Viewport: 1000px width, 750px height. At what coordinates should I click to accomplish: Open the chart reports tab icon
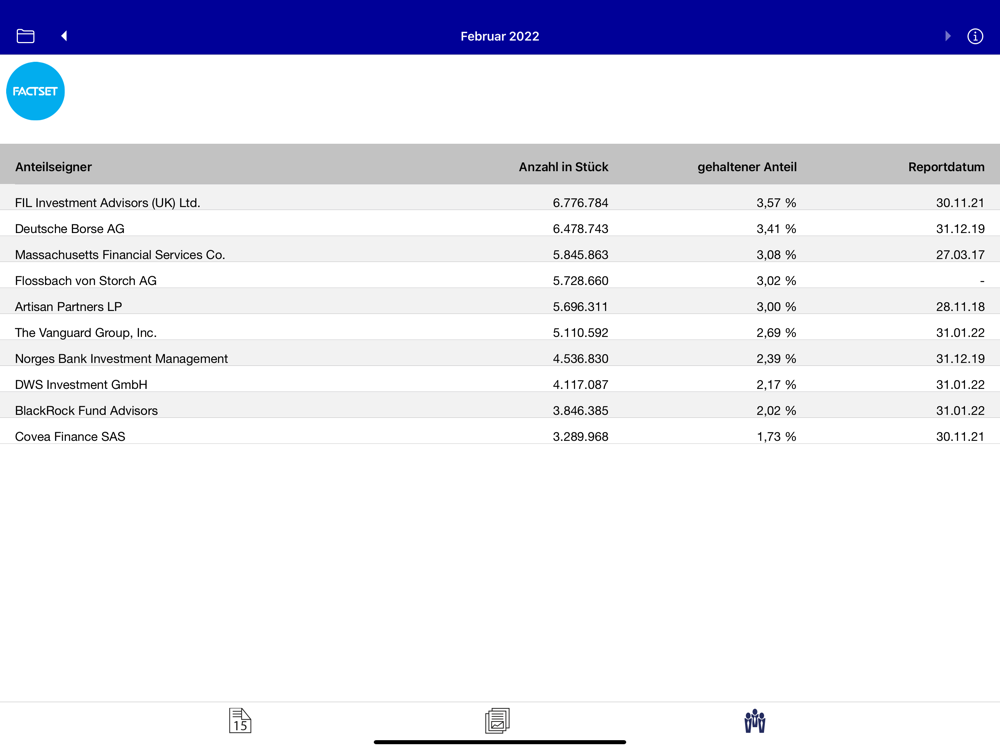[x=497, y=721]
